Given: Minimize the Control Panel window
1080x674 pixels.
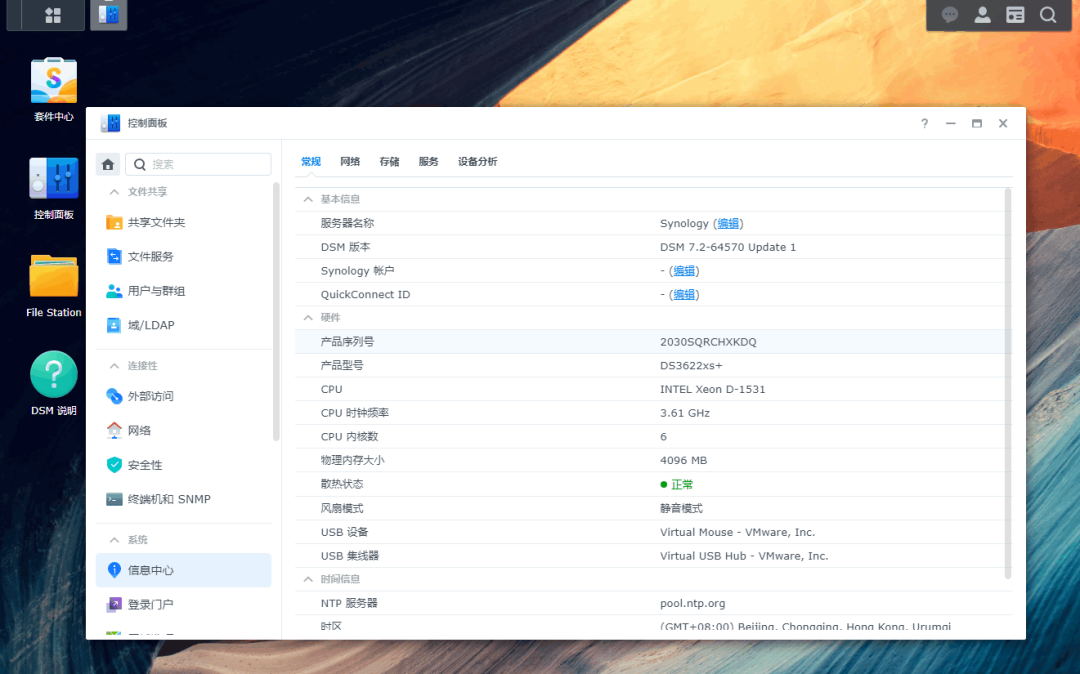Looking at the screenshot, I should (951, 123).
